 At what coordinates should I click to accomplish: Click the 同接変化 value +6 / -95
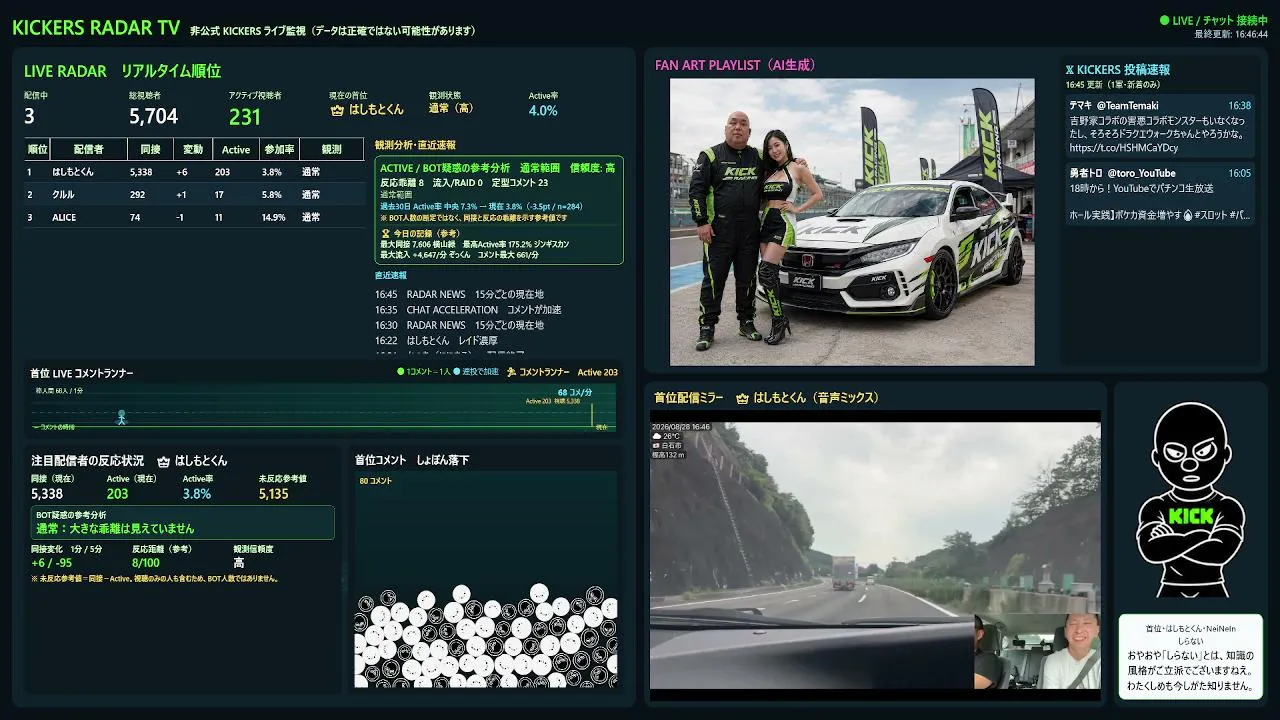pyautogui.click(x=52, y=563)
